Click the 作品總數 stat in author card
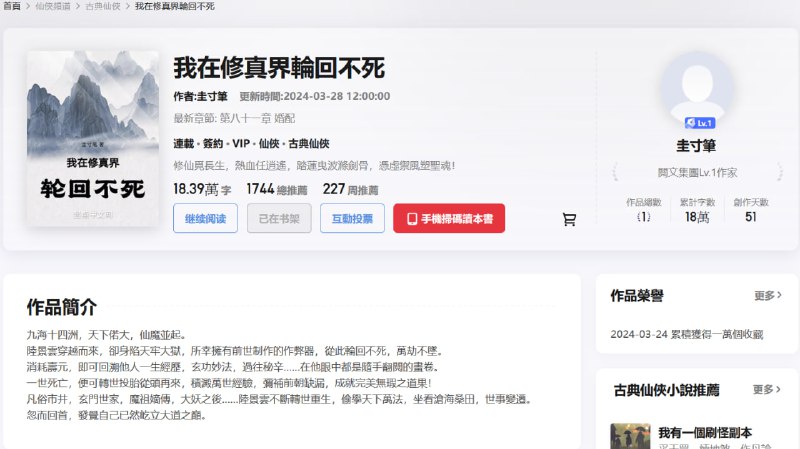800x449 pixels. pyautogui.click(x=644, y=210)
